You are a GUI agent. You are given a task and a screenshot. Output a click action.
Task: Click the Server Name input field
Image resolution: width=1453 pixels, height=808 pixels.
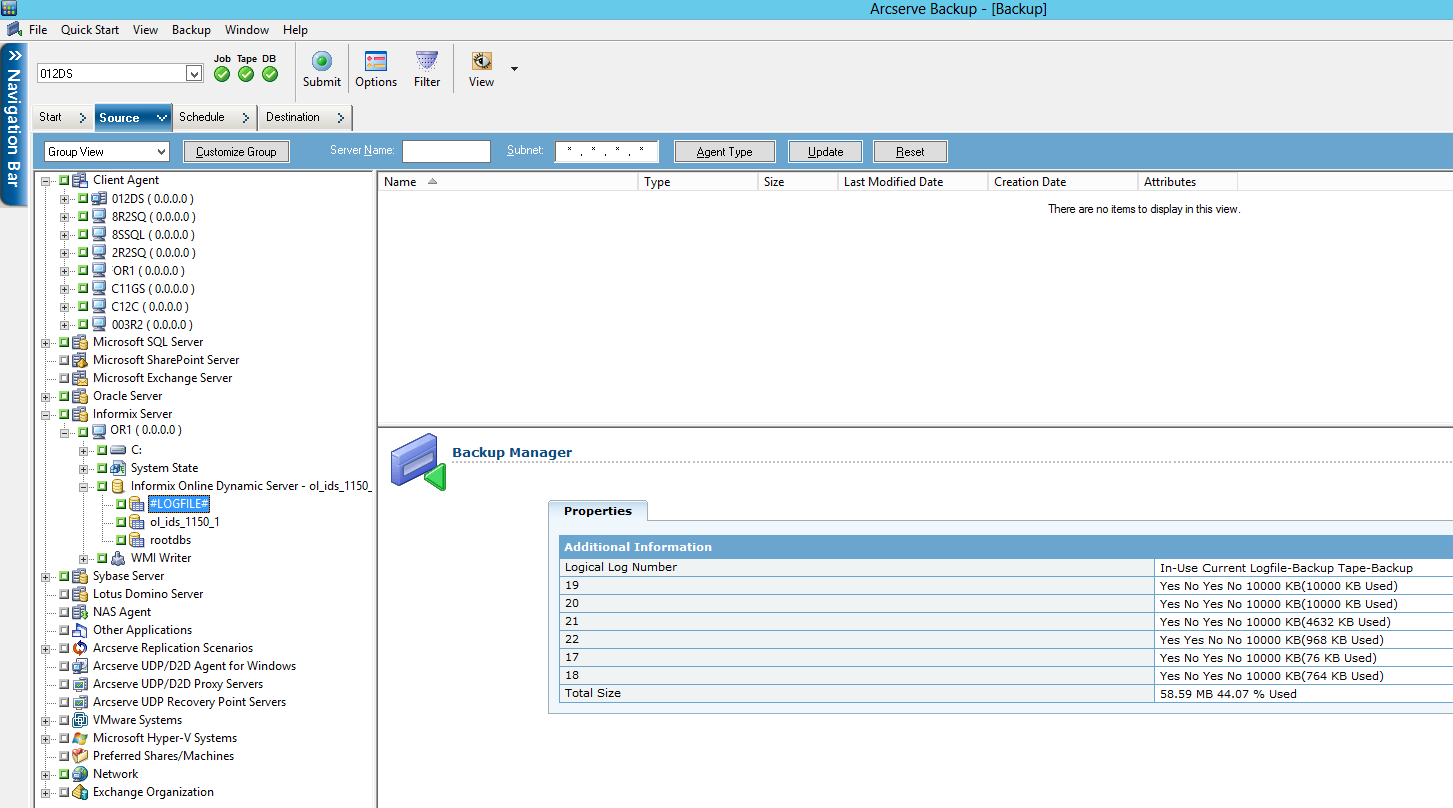[445, 151]
